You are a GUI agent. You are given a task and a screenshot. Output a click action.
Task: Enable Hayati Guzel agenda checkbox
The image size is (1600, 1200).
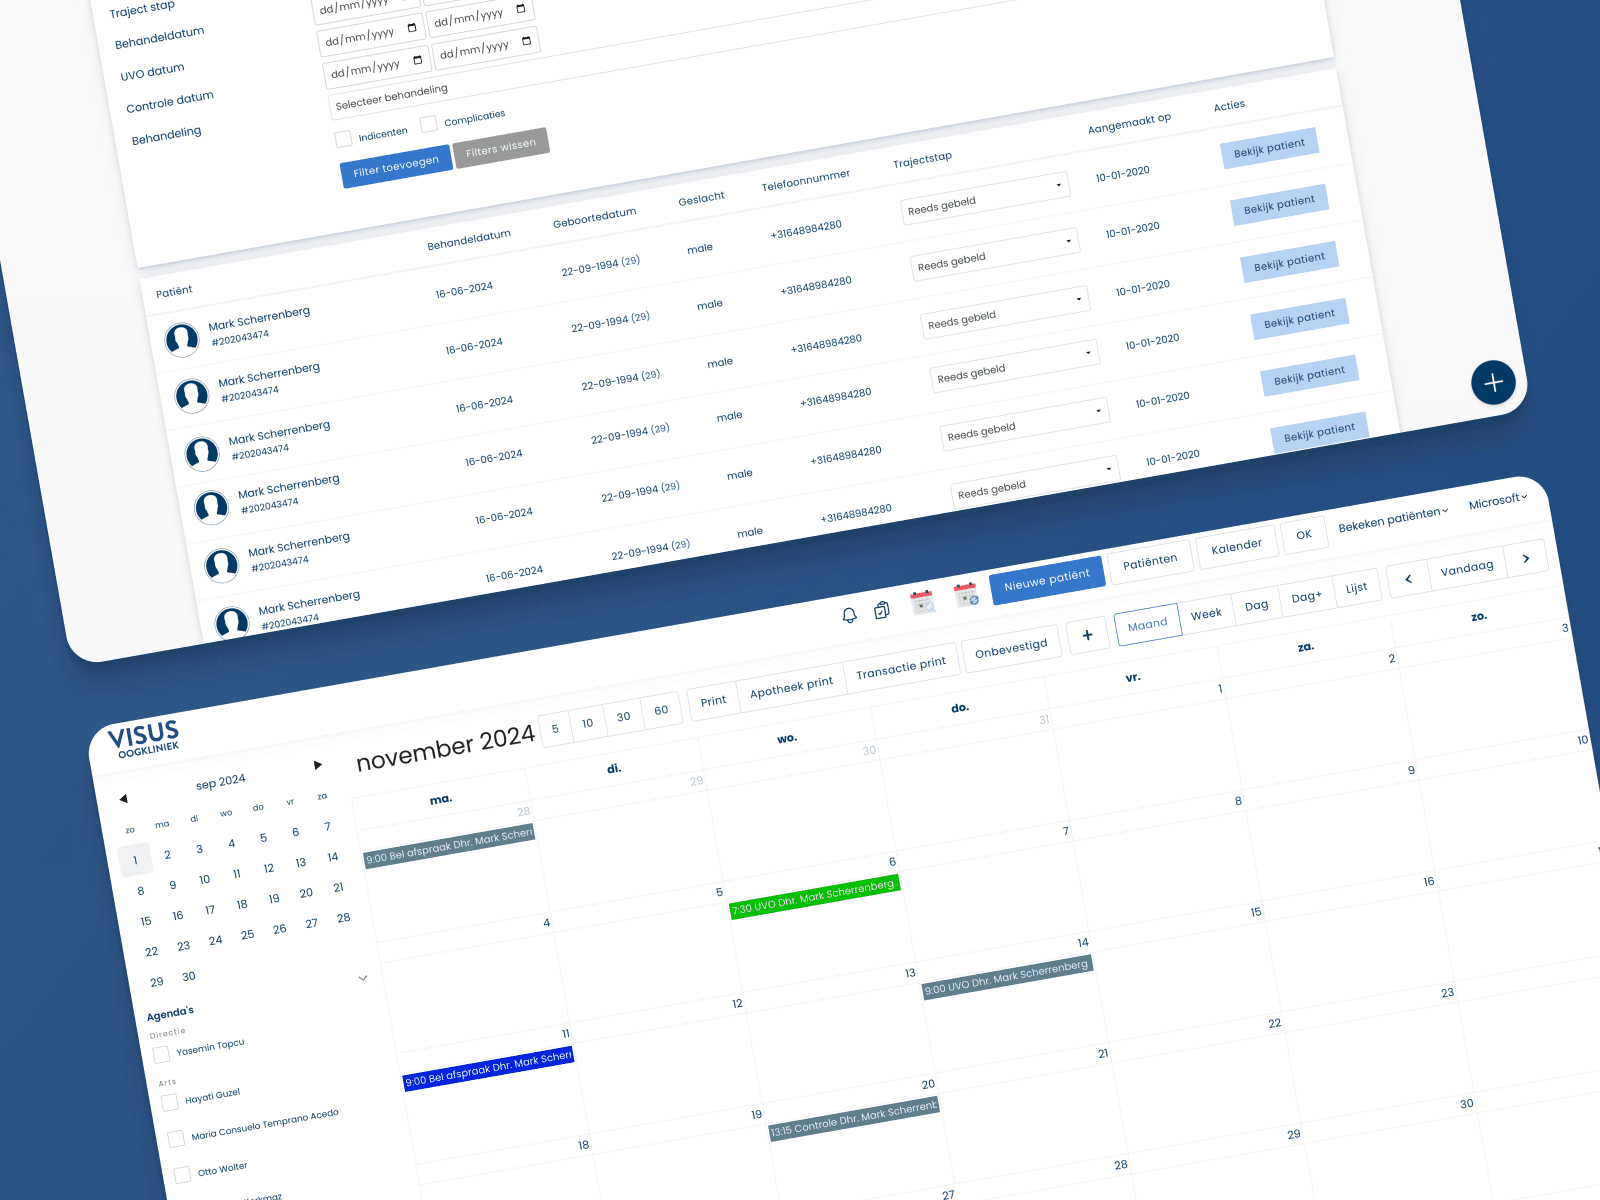pos(170,1102)
